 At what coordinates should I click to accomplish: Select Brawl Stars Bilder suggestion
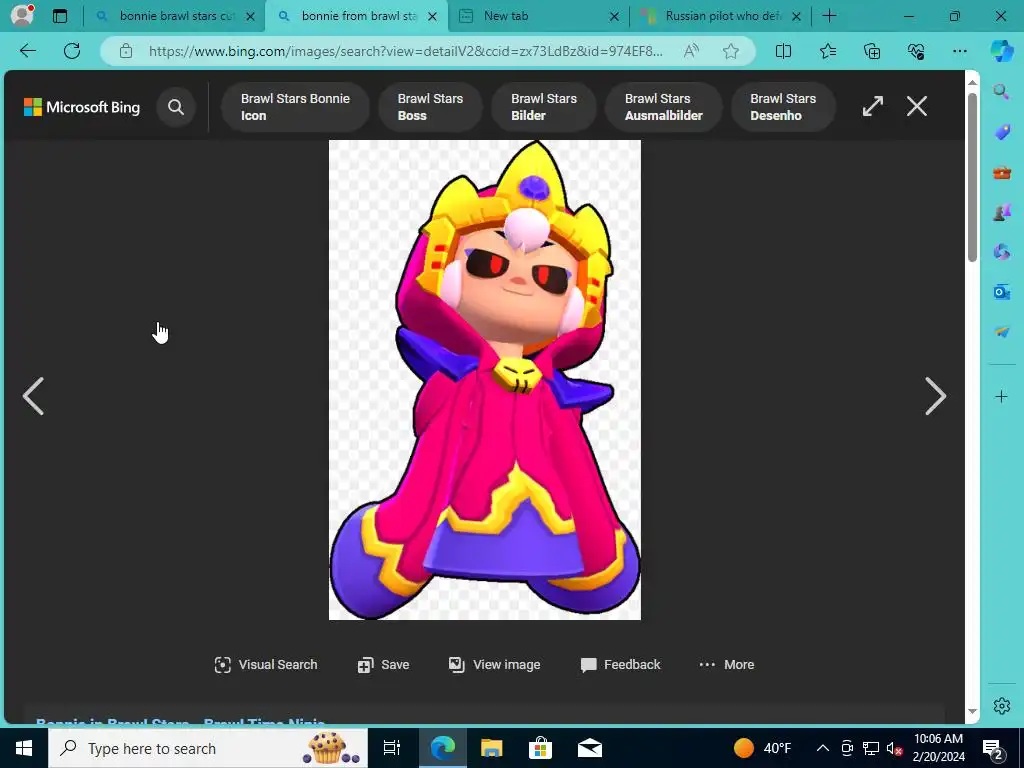[544, 106]
